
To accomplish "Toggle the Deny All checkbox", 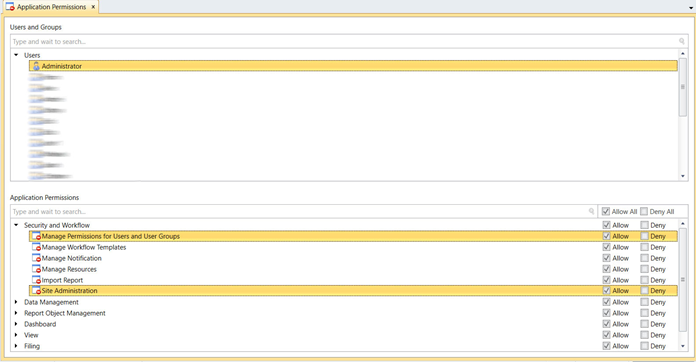I will [x=644, y=212].
